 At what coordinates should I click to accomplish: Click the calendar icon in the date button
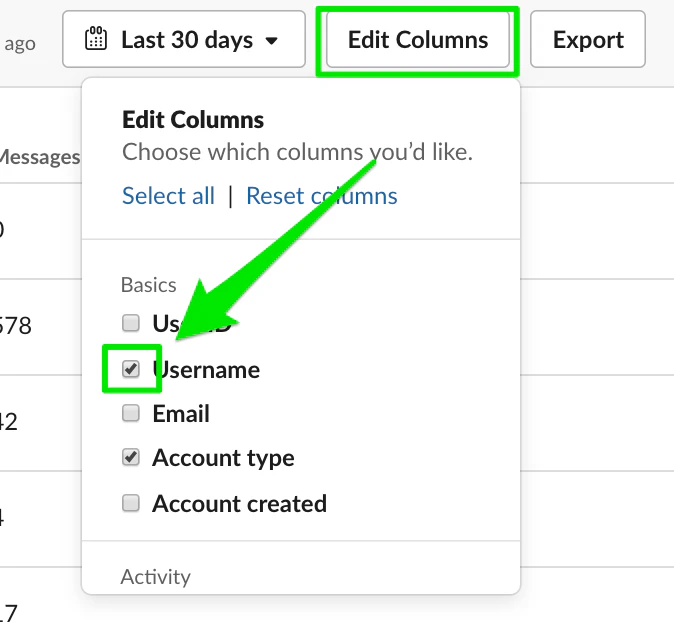click(x=96, y=40)
